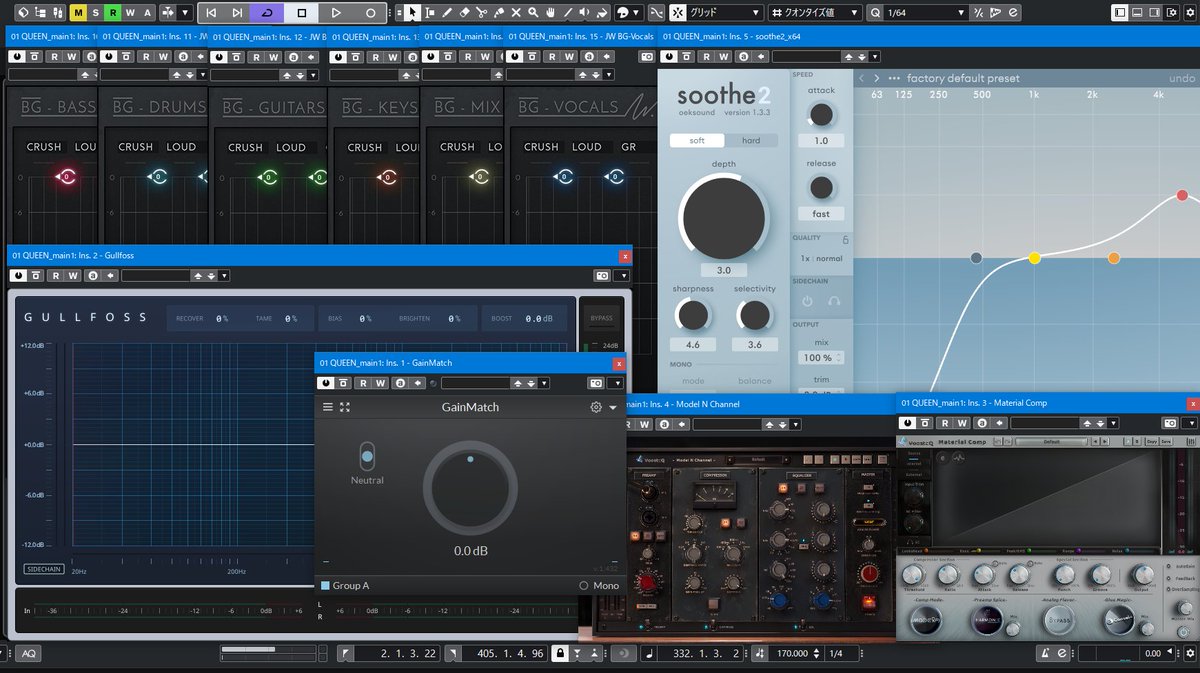Image resolution: width=1200 pixels, height=673 pixels.
Task: Select GainMatch Group A checkbox
Action: pyautogui.click(x=325, y=585)
